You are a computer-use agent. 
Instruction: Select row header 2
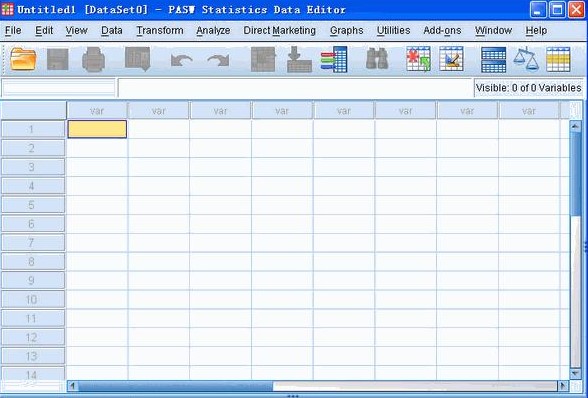point(33,148)
